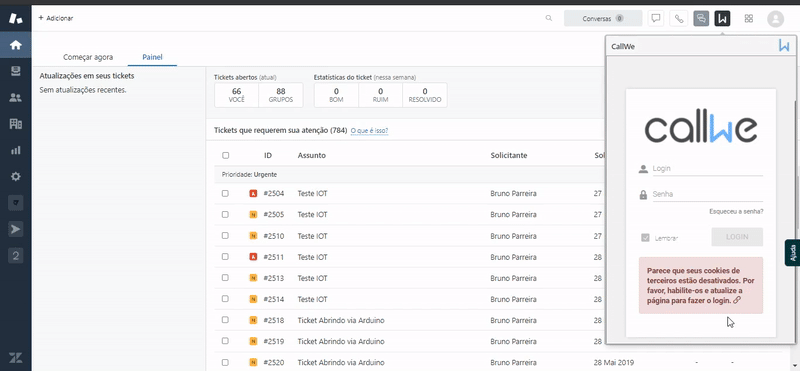Click Esqueceu a senha? link
800x371 pixels.
[x=736, y=211]
